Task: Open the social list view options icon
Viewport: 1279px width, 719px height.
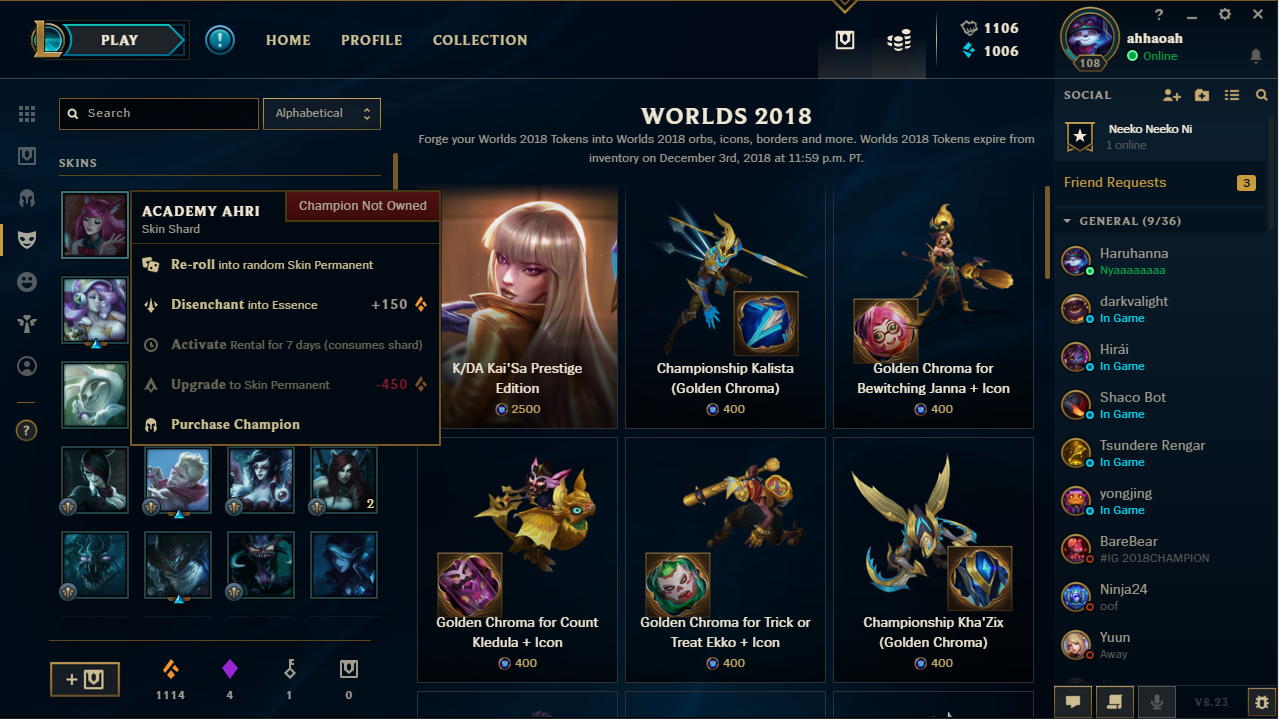Action: (x=1232, y=95)
